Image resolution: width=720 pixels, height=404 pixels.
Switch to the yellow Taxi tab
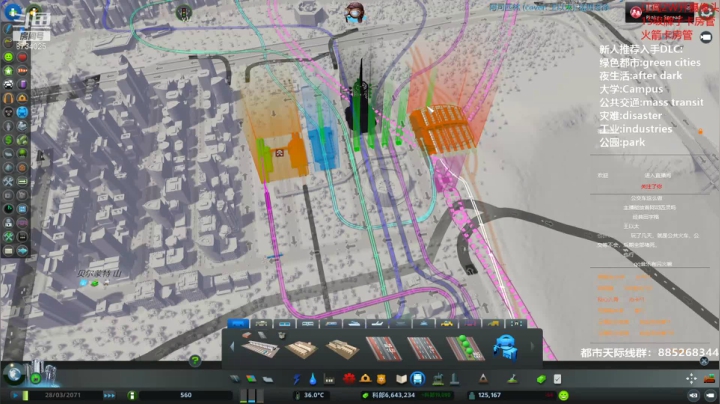coord(446,324)
